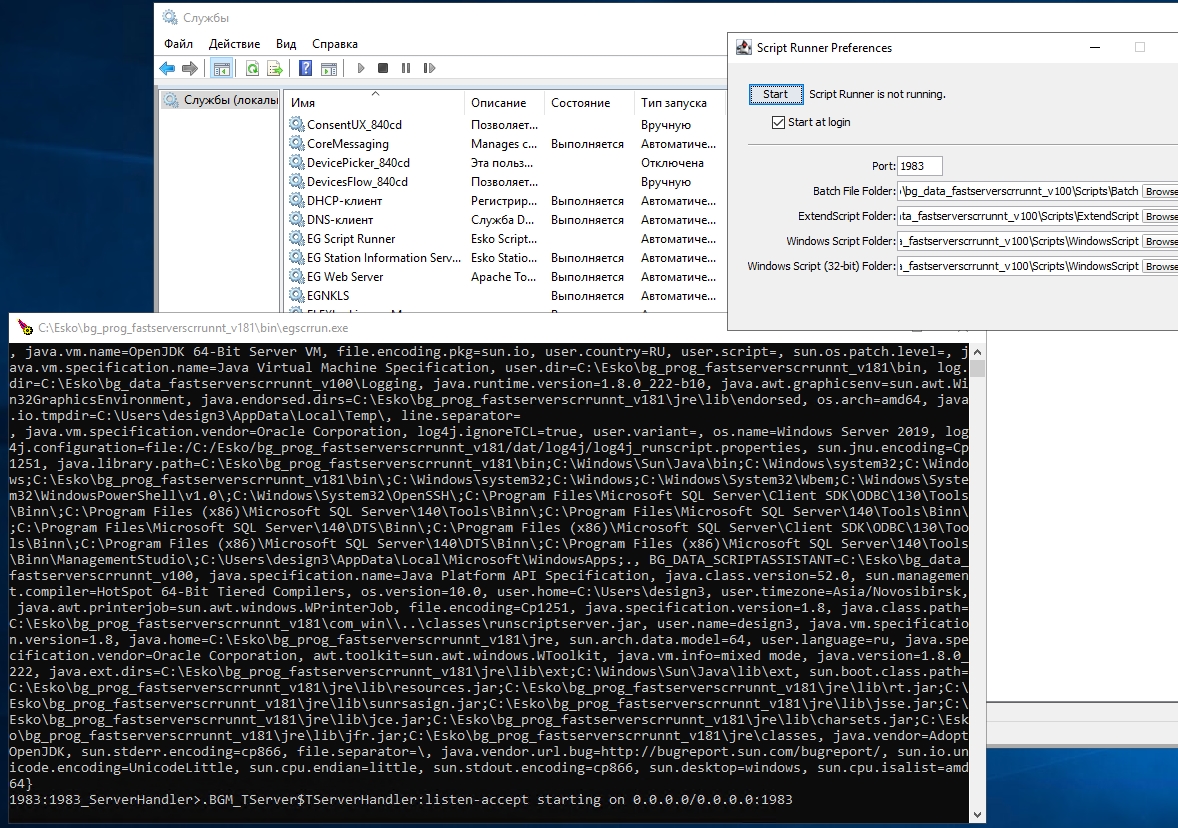The height and width of the screenshot is (828, 1178).
Task: Click the pause service icon in the toolbar
Action: pos(407,68)
